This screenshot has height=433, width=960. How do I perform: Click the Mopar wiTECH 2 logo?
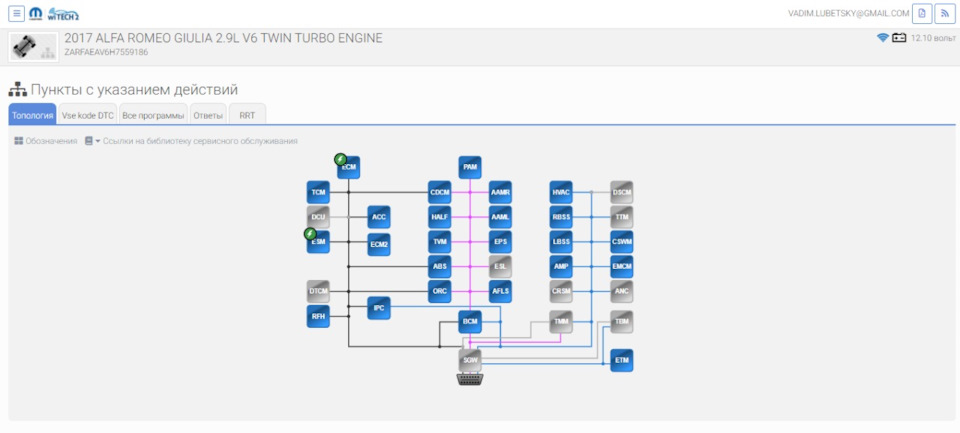click(54, 13)
